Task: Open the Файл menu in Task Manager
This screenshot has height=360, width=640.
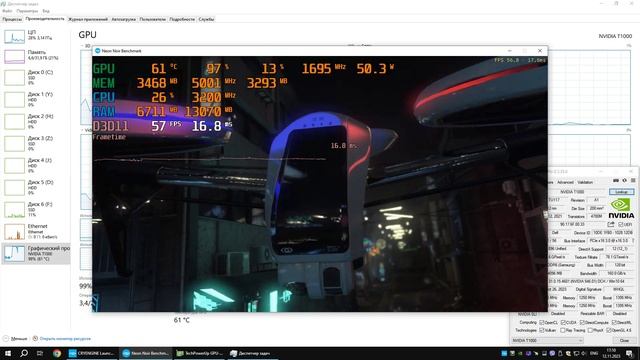Action: (7, 11)
